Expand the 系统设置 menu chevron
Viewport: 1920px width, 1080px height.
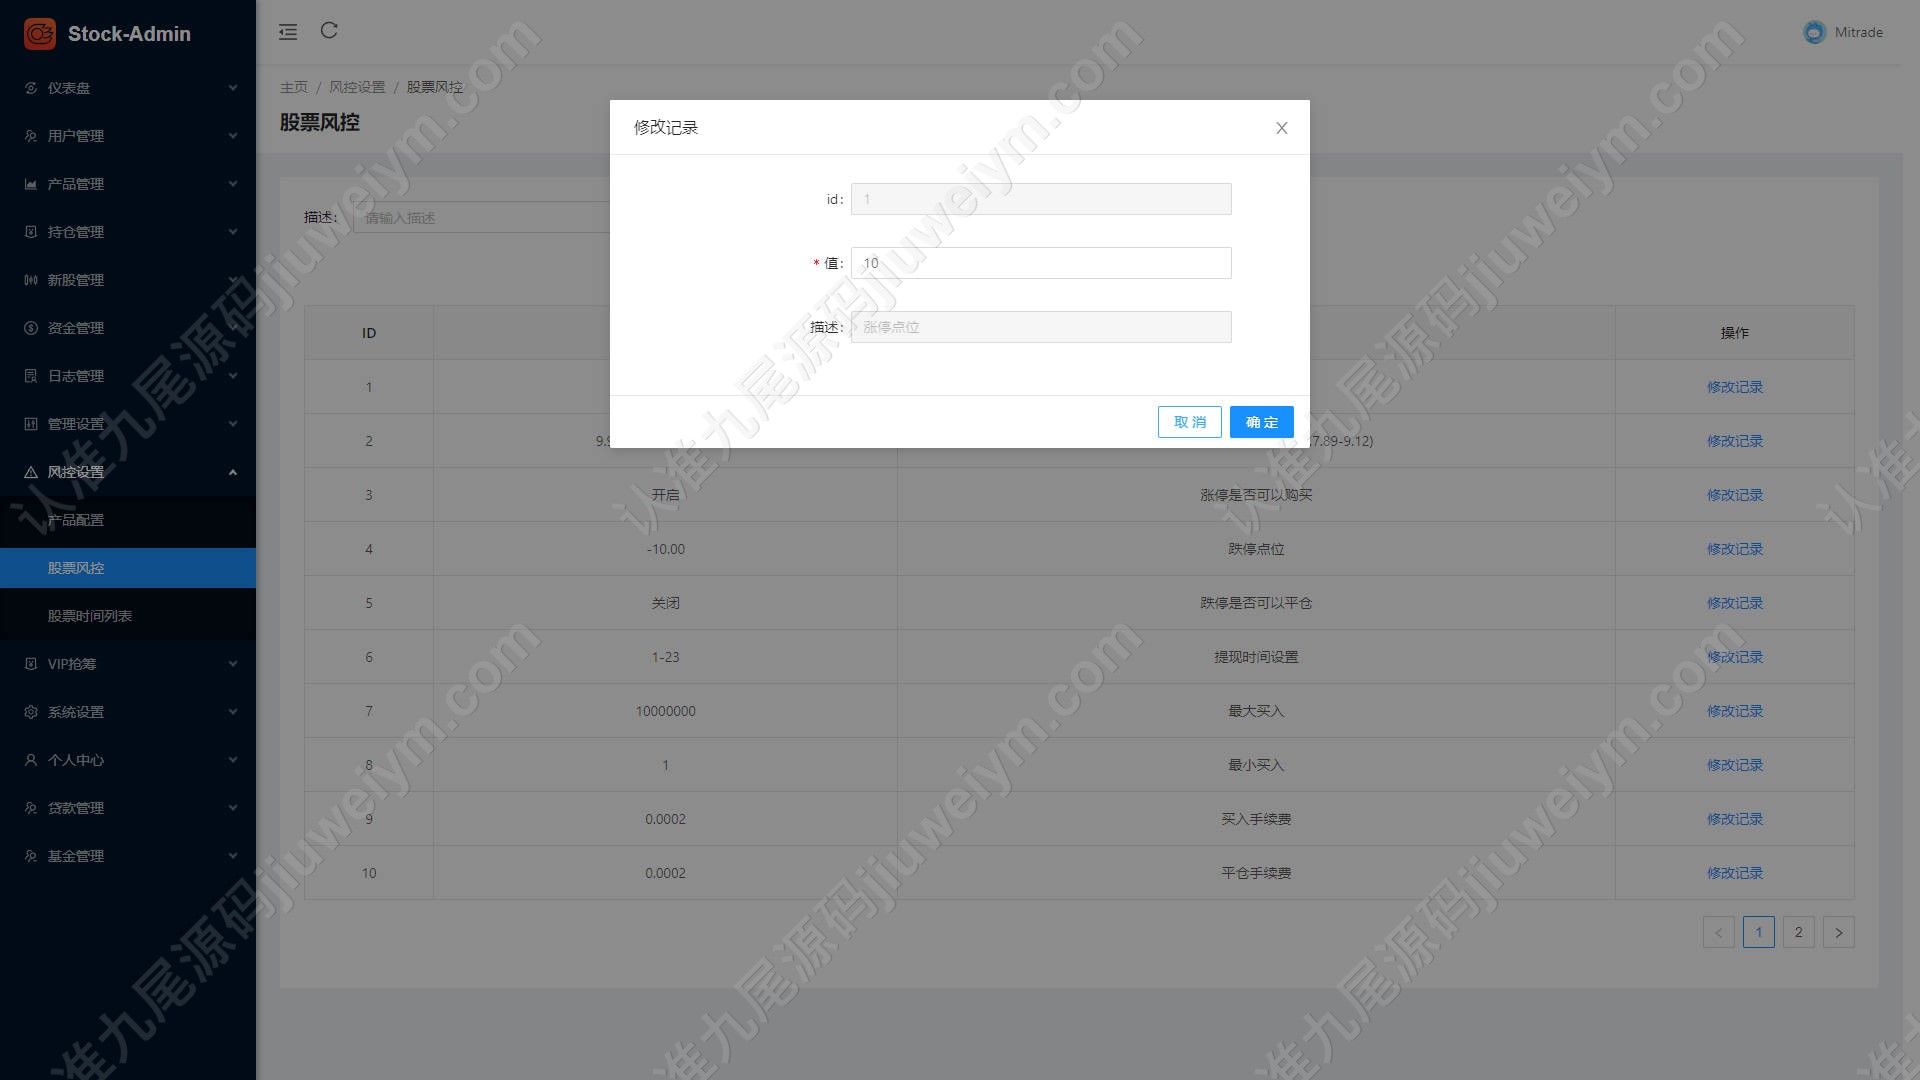(x=233, y=712)
